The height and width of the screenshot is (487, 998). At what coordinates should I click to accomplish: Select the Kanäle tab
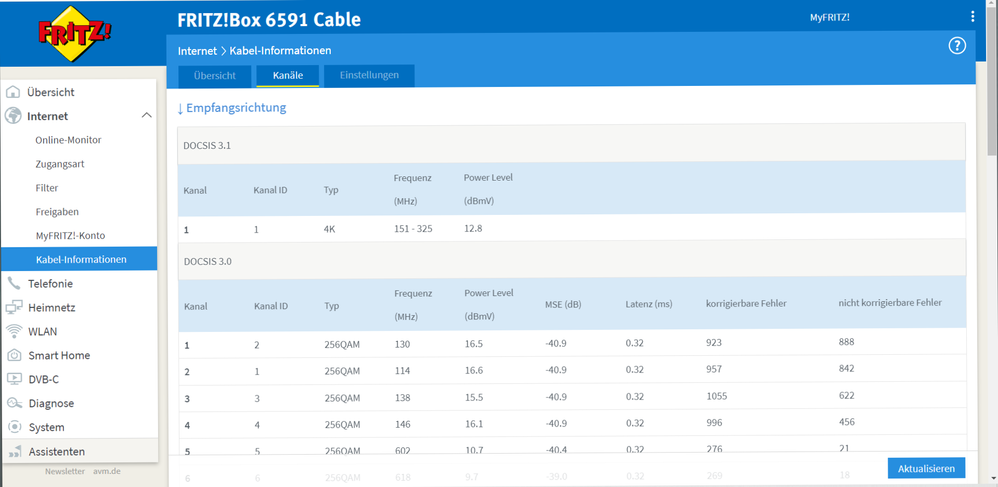[287, 76]
